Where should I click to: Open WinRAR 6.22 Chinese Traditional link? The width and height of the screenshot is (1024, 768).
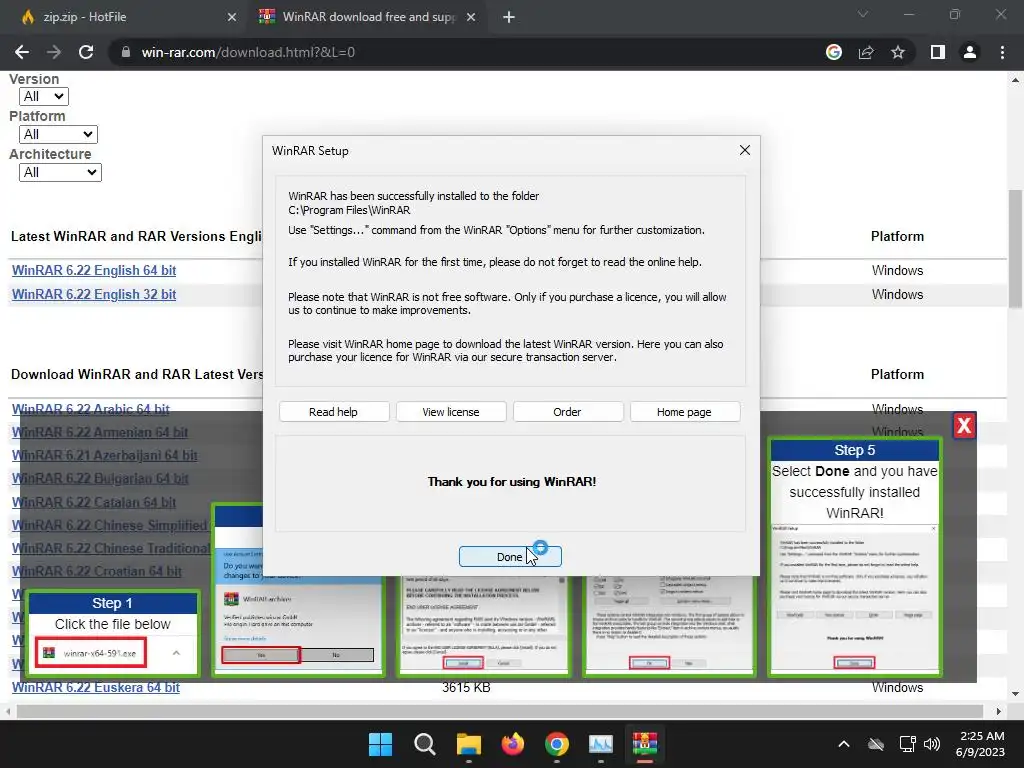tap(111, 548)
